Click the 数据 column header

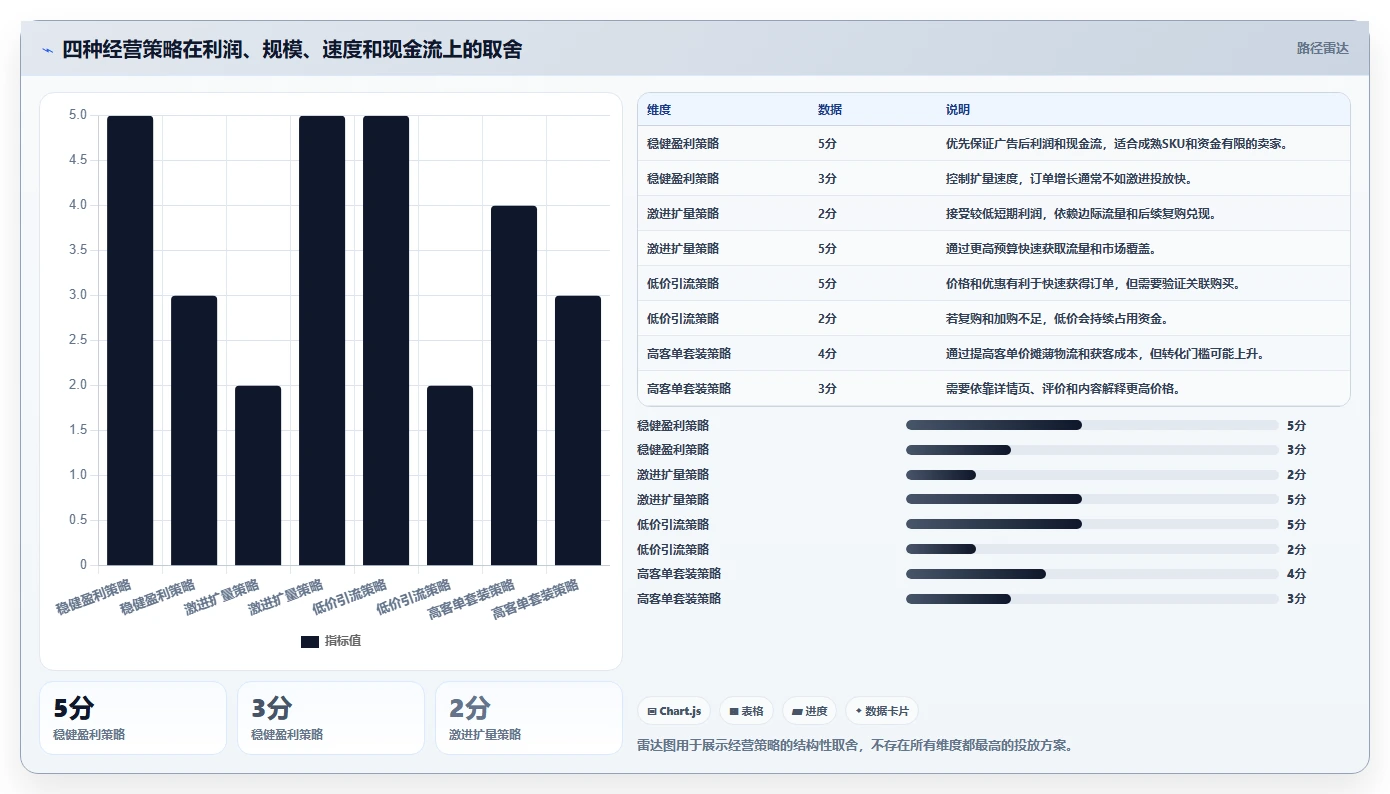pyautogui.click(x=830, y=110)
